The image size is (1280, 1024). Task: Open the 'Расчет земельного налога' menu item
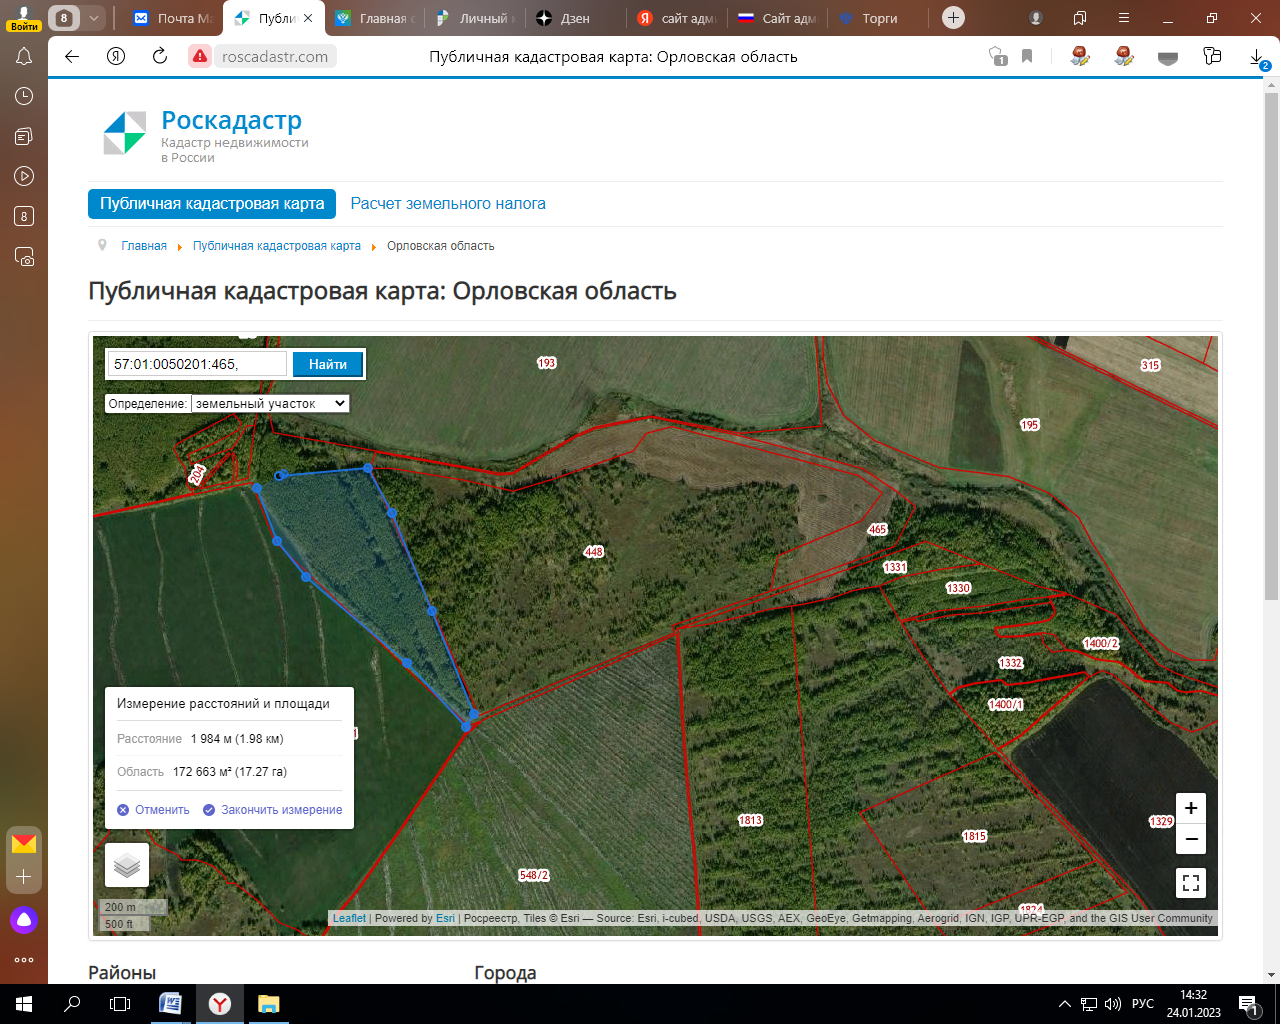pos(448,204)
